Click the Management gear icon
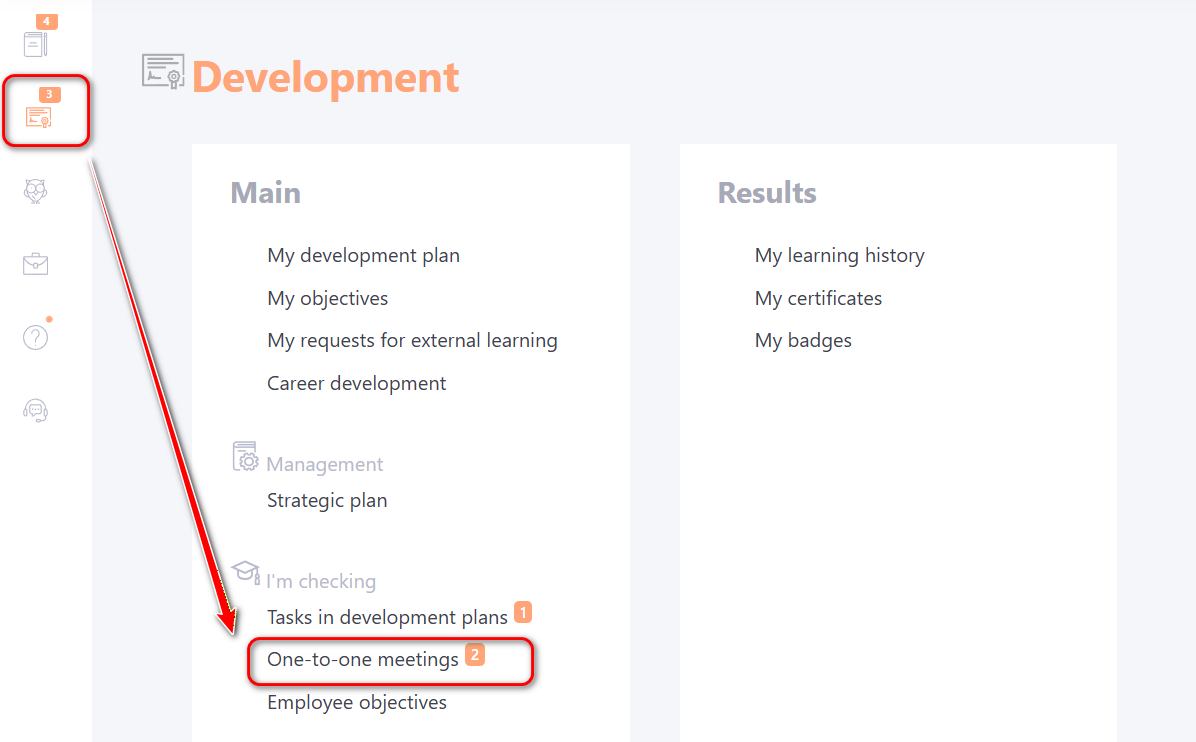The height and width of the screenshot is (742, 1196). pyautogui.click(x=245, y=456)
